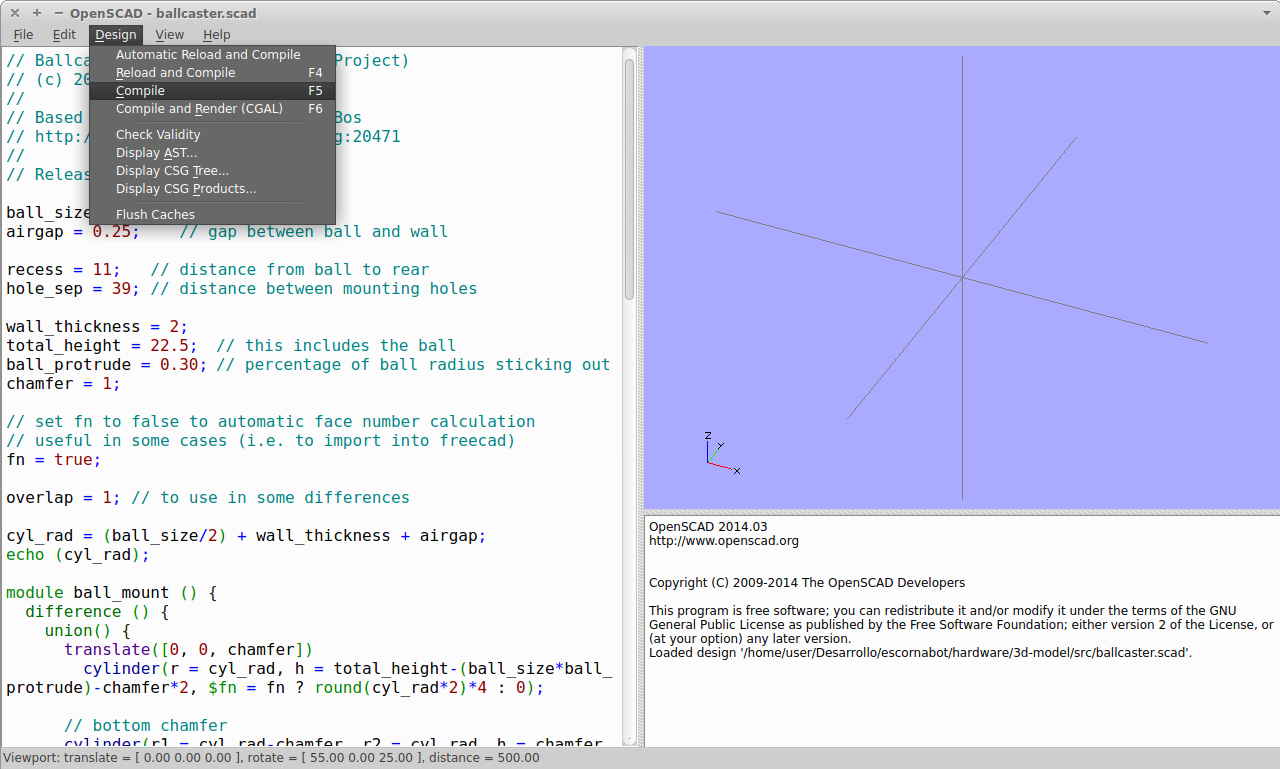The width and height of the screenshot is (1280, 769).
Task: Click the 'difference () {' line
Action: [x=97, y=612]
